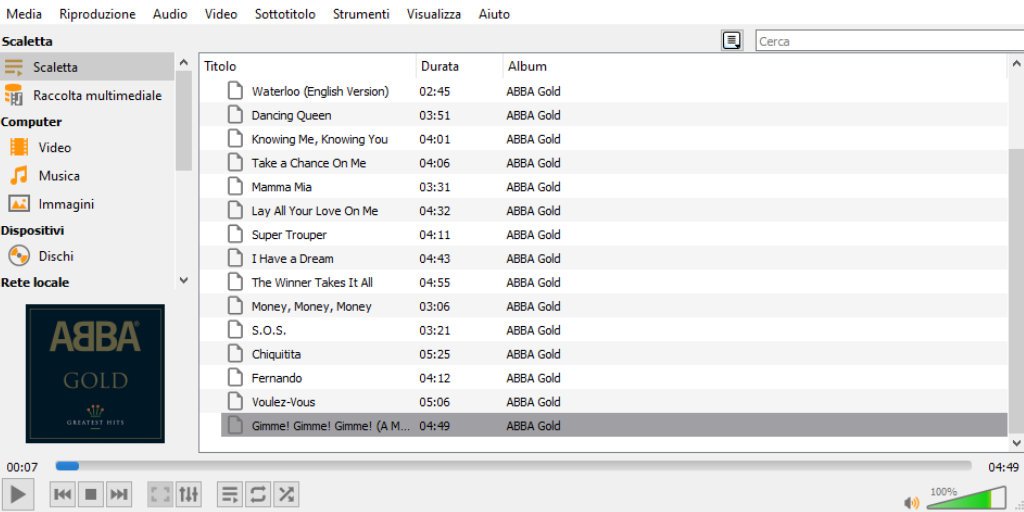The width and height of the screenshot is (1024, 512).
Task: Toggle fullscreen video mode
Action: 160,494
